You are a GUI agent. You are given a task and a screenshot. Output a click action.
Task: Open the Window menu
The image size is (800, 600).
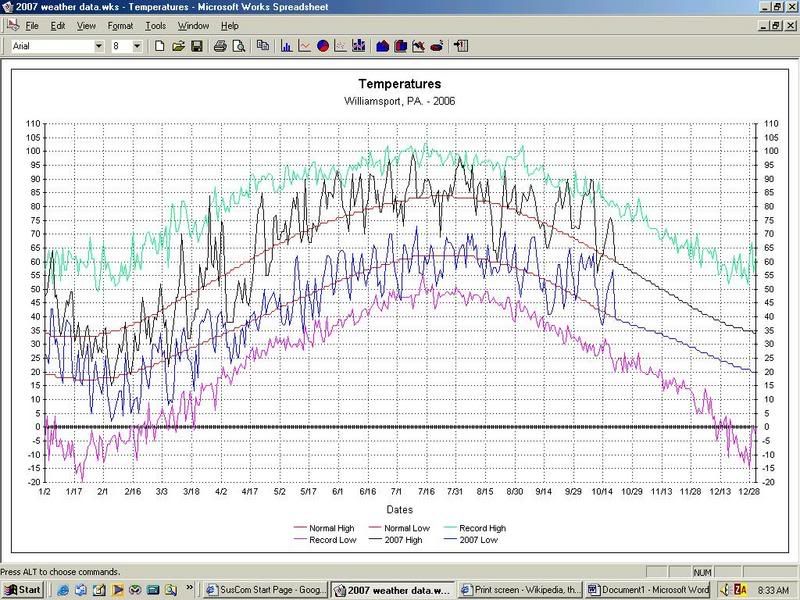pos(193,26)
